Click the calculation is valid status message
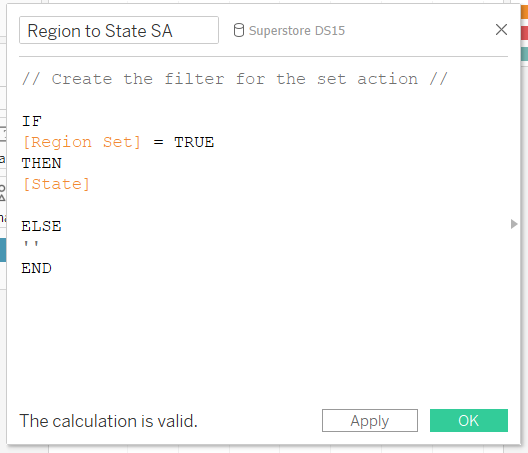528x453 pixels. click(108, 421)
